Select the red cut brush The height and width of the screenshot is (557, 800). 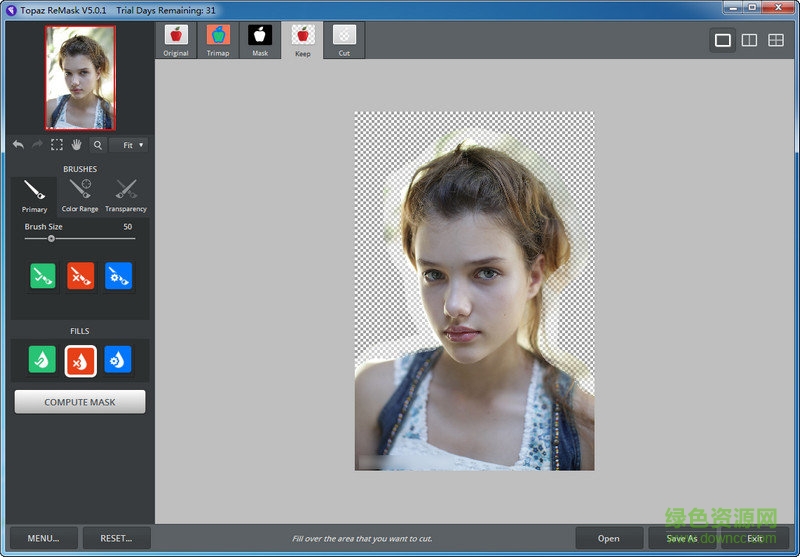click(x=80, y=276)
